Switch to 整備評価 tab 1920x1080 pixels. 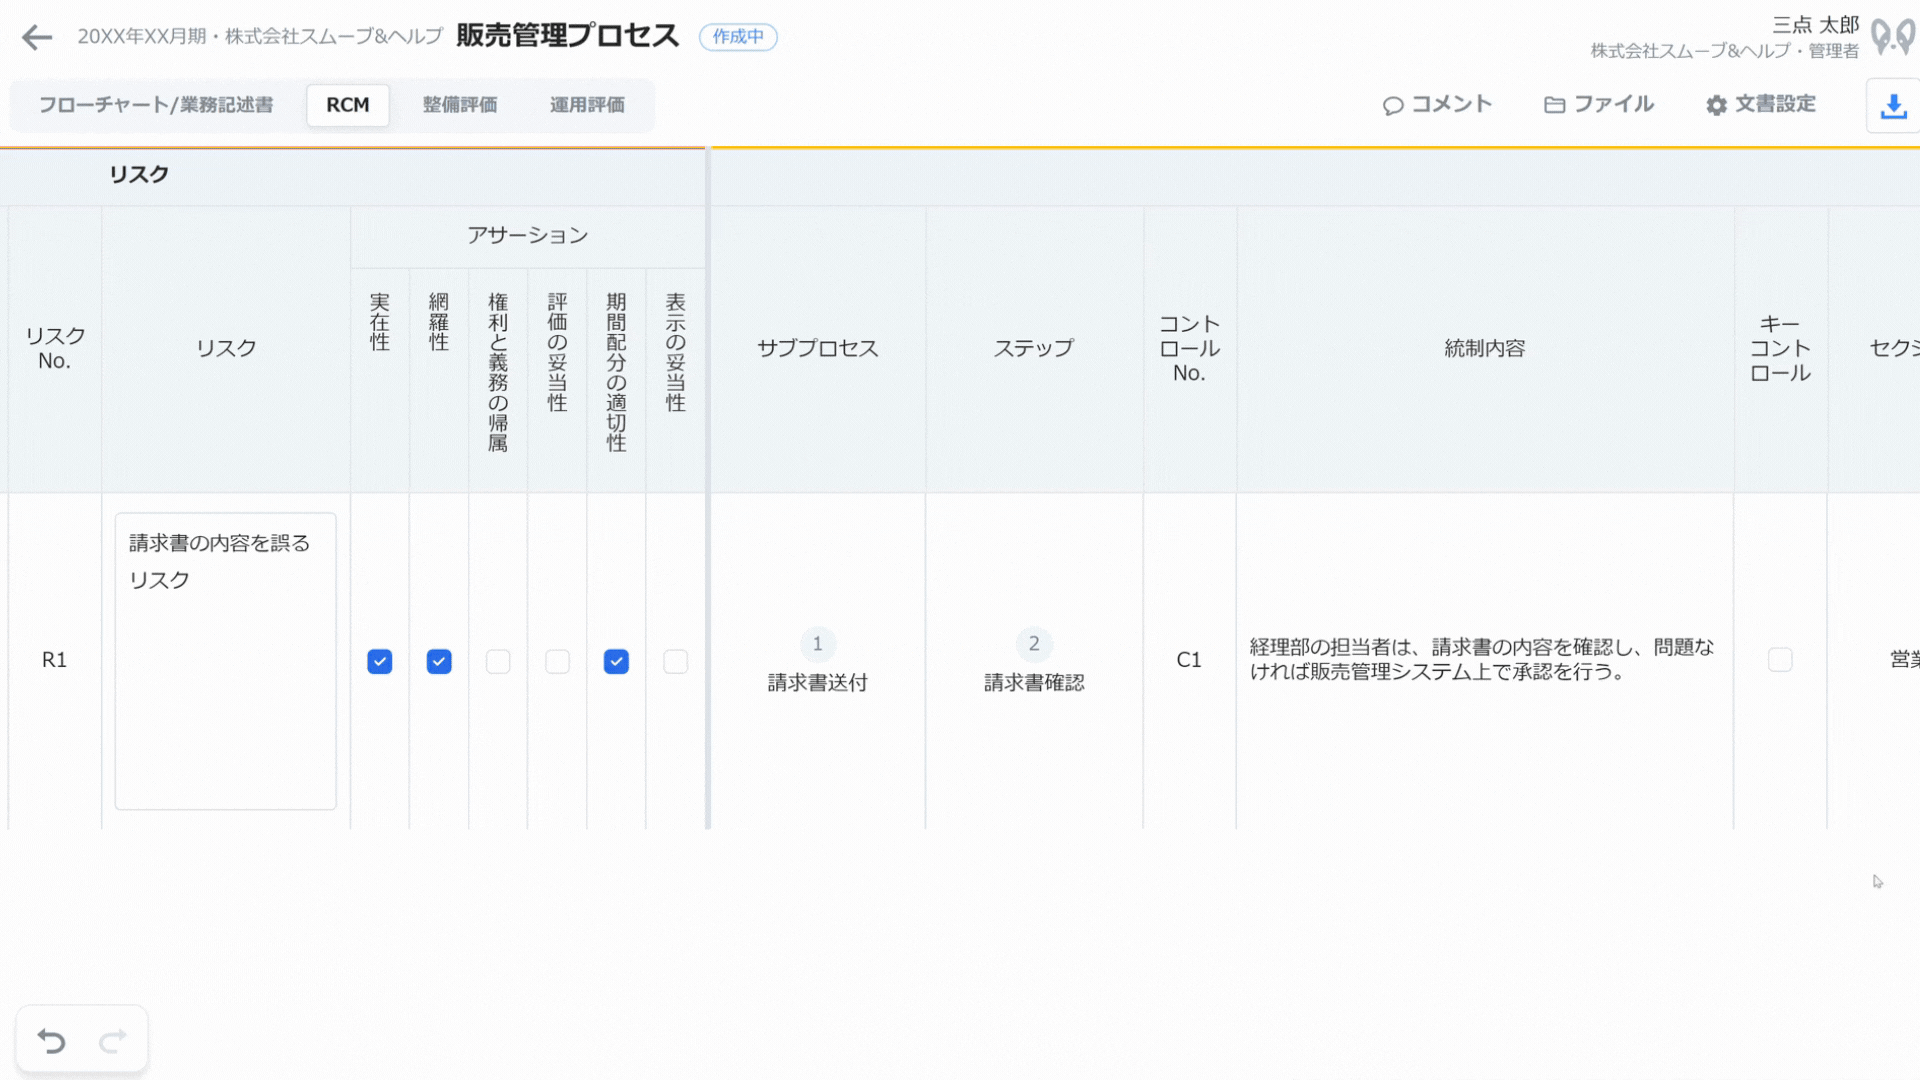460,105
